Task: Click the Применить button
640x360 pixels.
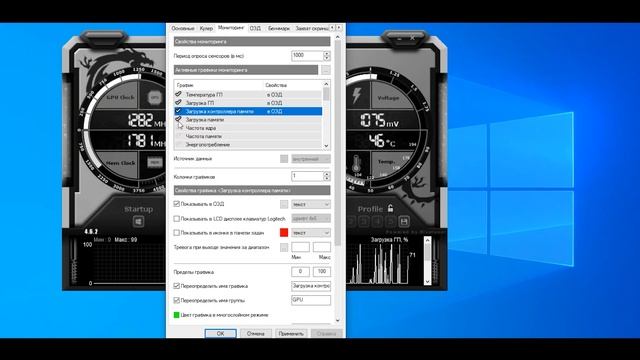Action: [291, 333]
